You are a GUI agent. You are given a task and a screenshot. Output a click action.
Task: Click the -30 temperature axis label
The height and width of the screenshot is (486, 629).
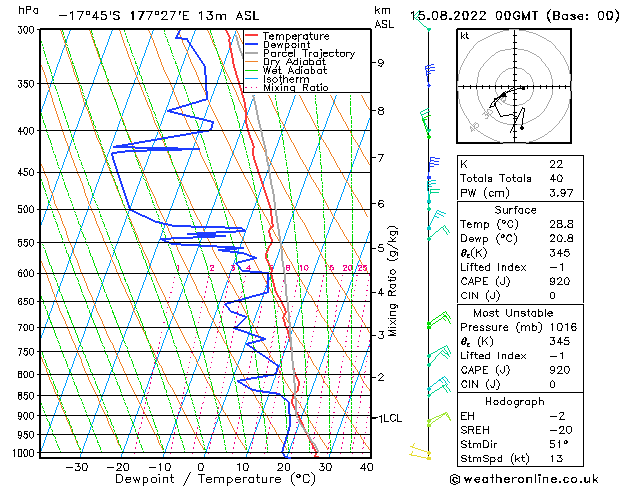pyautogui.click(x=76, y=467)
